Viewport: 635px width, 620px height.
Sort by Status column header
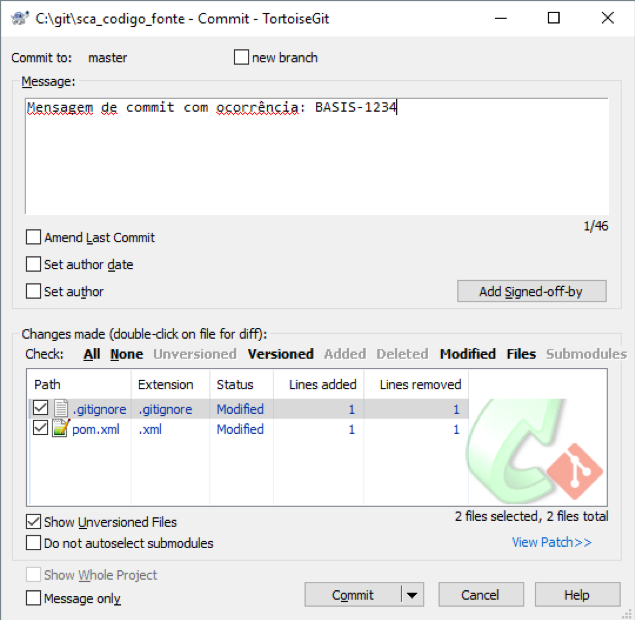[242, 384]
